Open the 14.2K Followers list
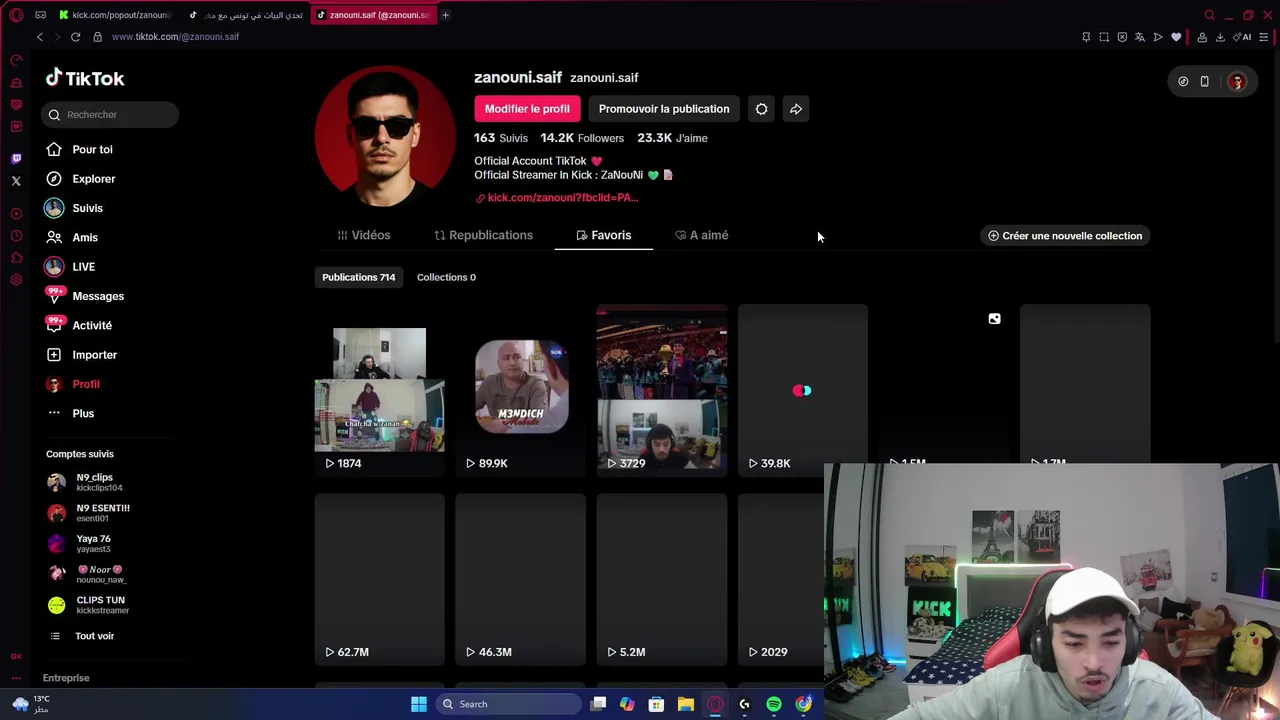Viewport: 1280px width, 720px height. [582, 138]
